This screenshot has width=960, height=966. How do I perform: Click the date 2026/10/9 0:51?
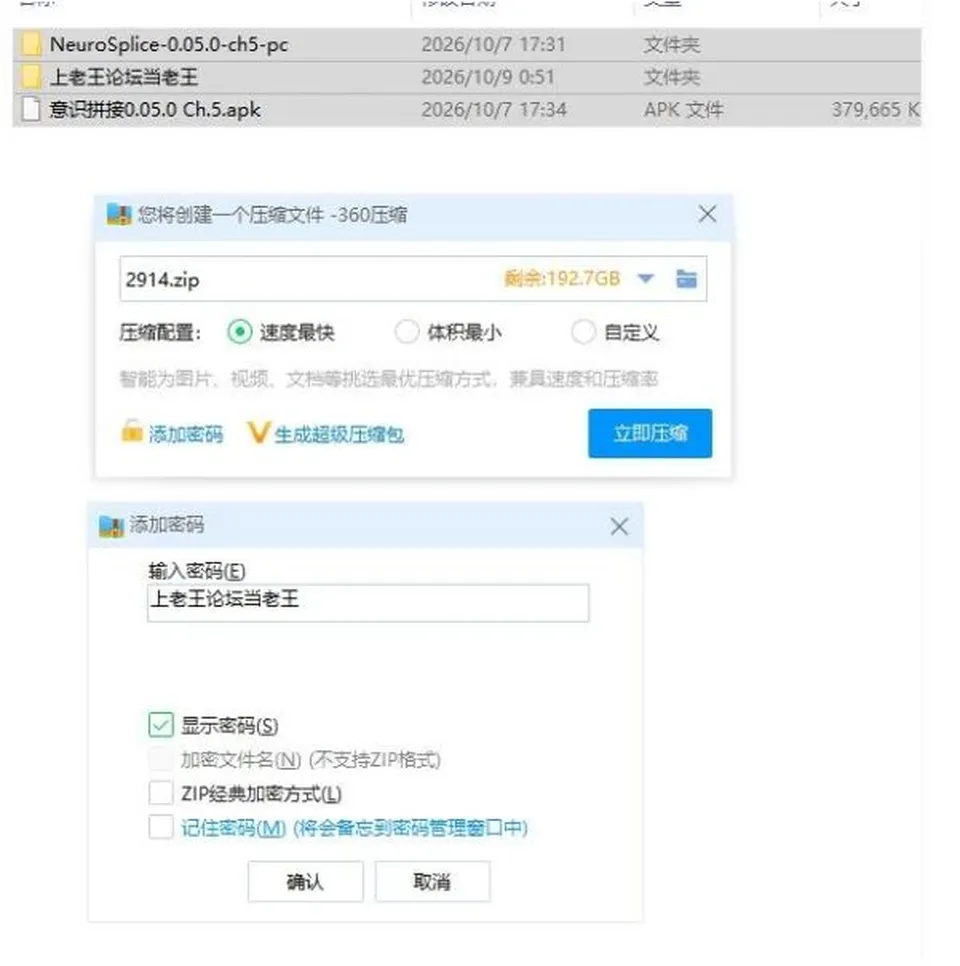[488, 77]
